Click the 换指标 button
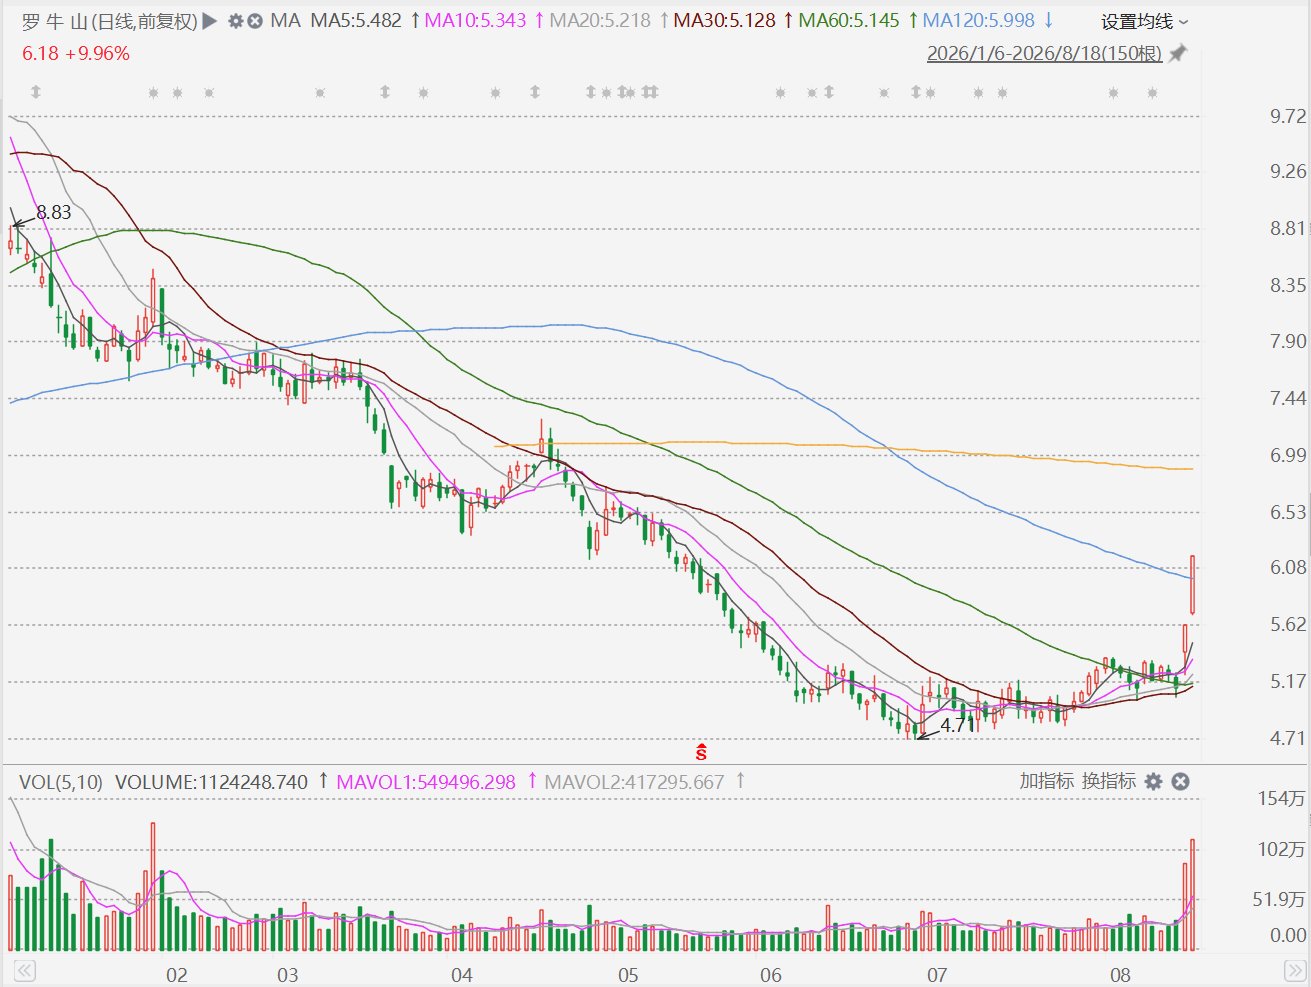1311x987 pixels. tap(1109, 781)
